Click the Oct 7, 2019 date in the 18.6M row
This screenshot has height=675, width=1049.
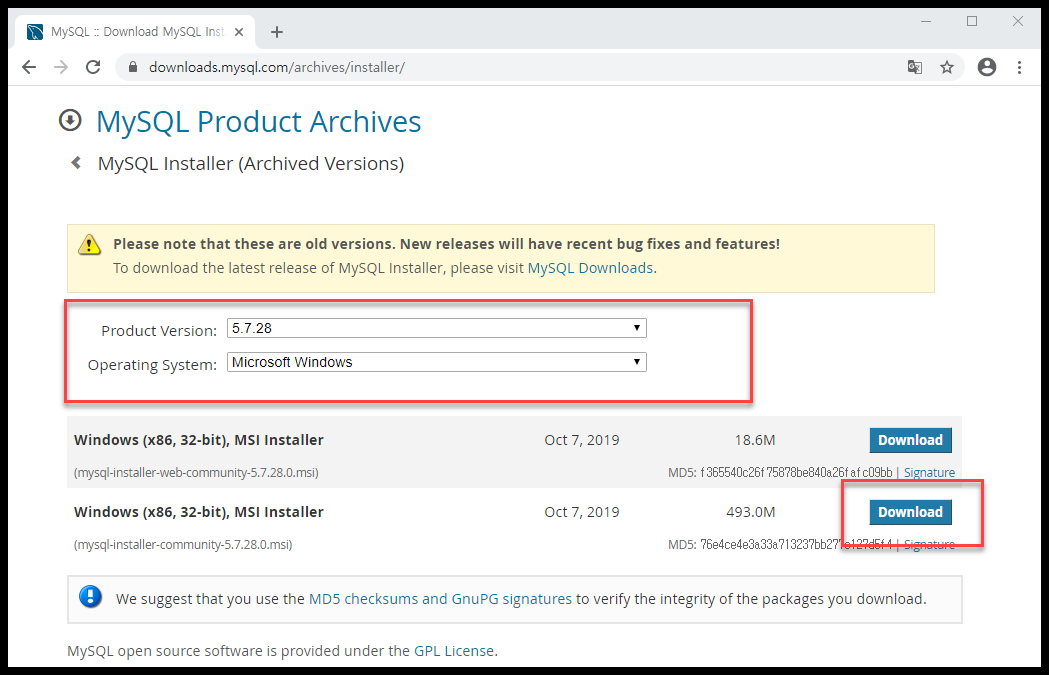(581, 440)
